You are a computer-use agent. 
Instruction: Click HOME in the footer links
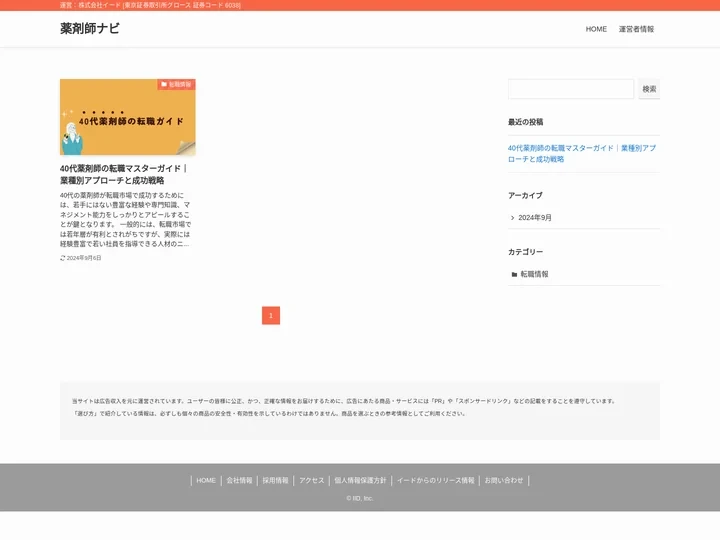(x=206, y=480)
